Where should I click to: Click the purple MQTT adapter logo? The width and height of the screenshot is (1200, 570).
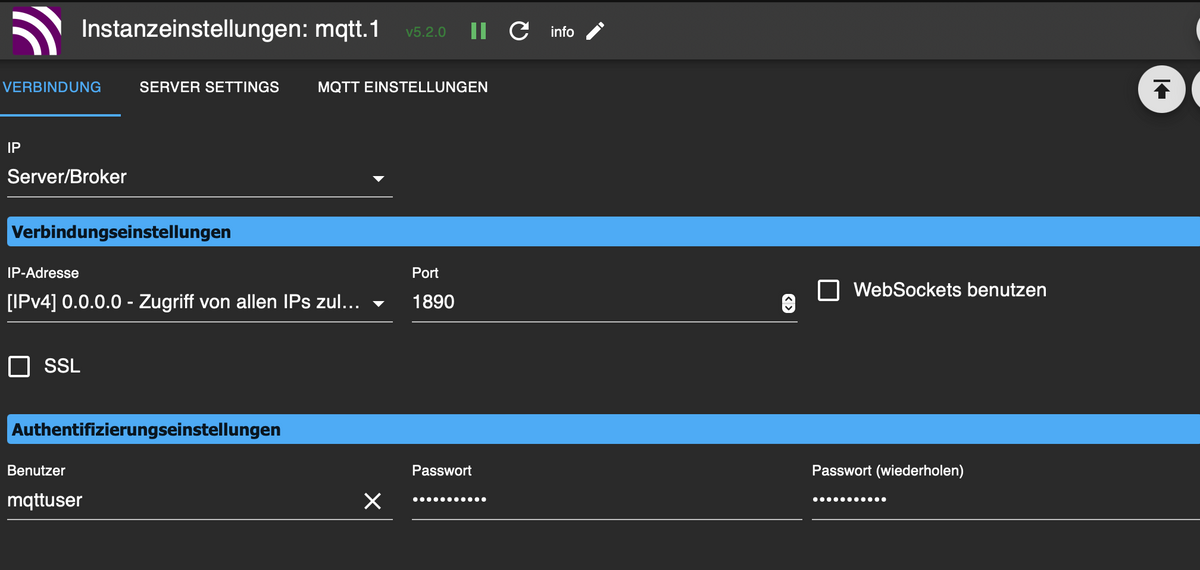coord(36,30)
